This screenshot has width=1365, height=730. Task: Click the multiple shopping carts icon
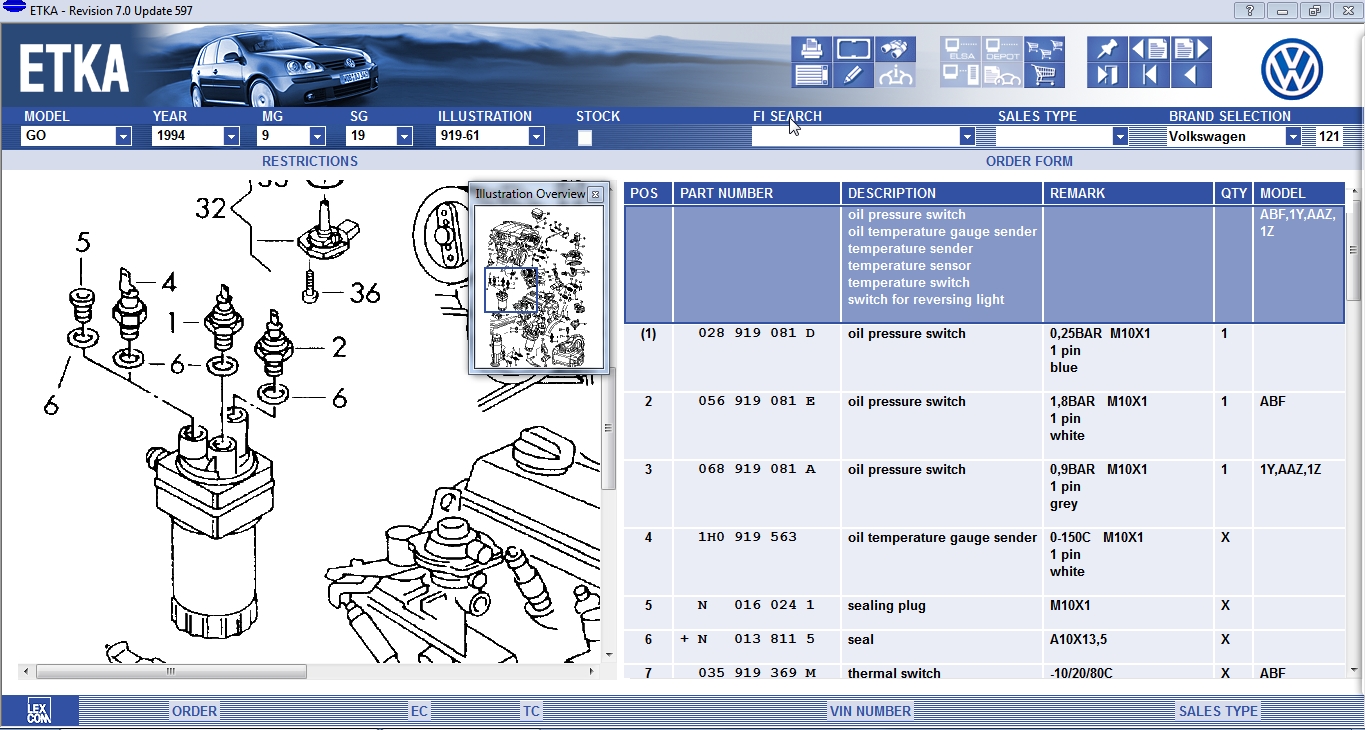tap(1045, 49)
